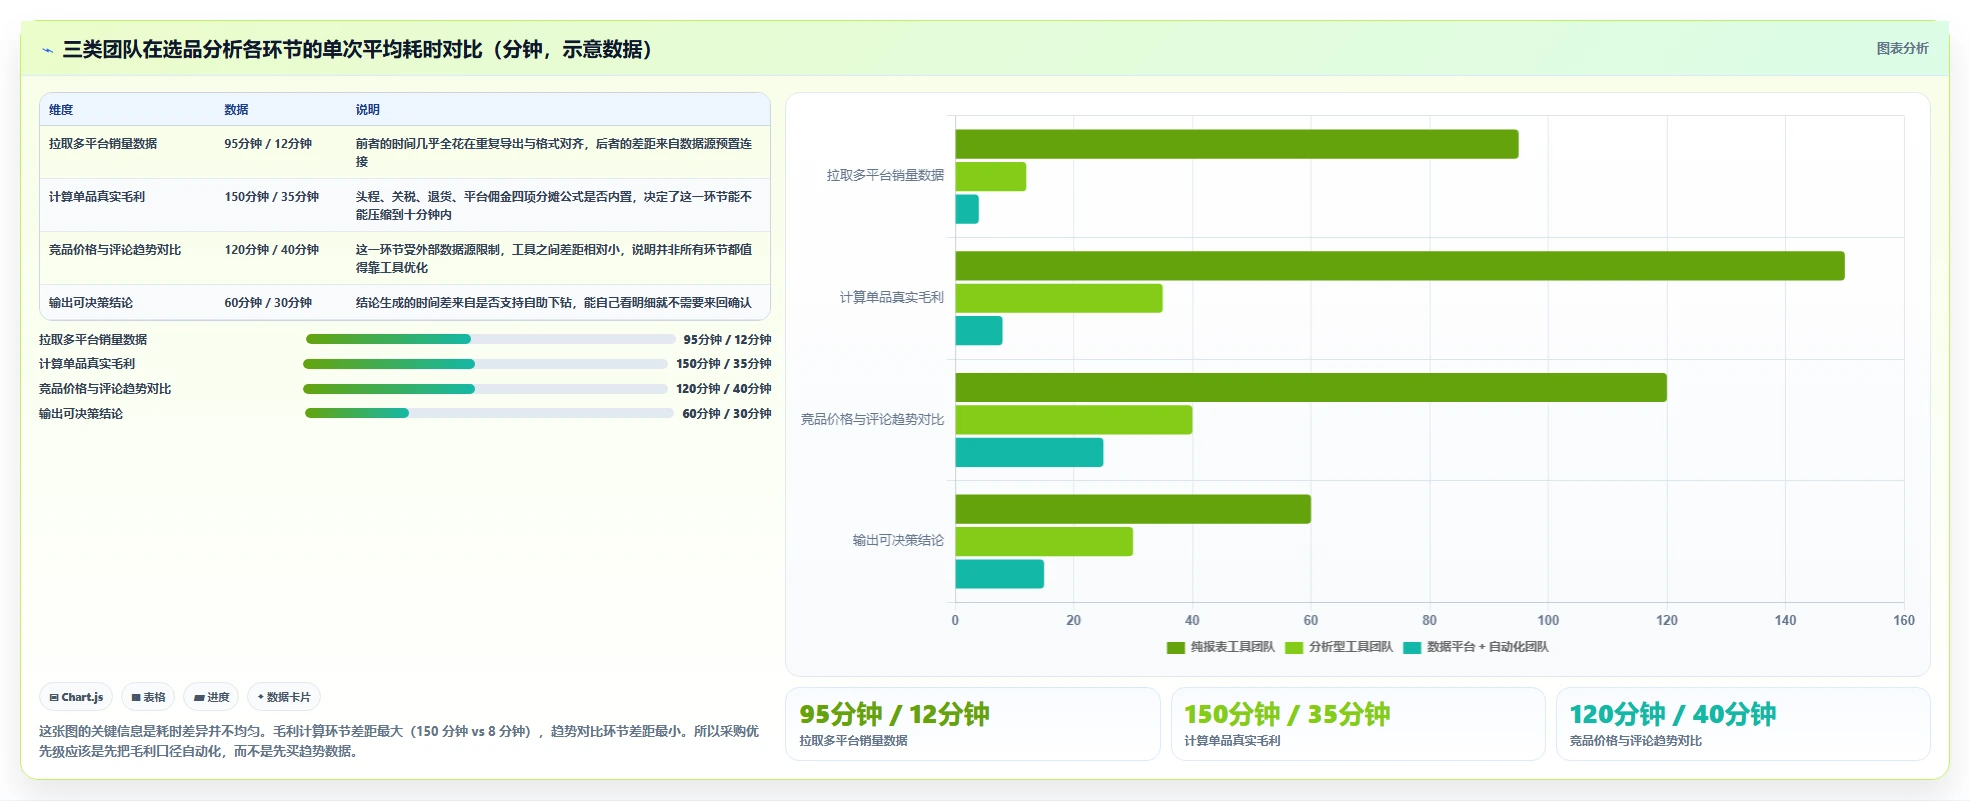Click the panel title 三类团队在选品分析各环节

point(356,50)
